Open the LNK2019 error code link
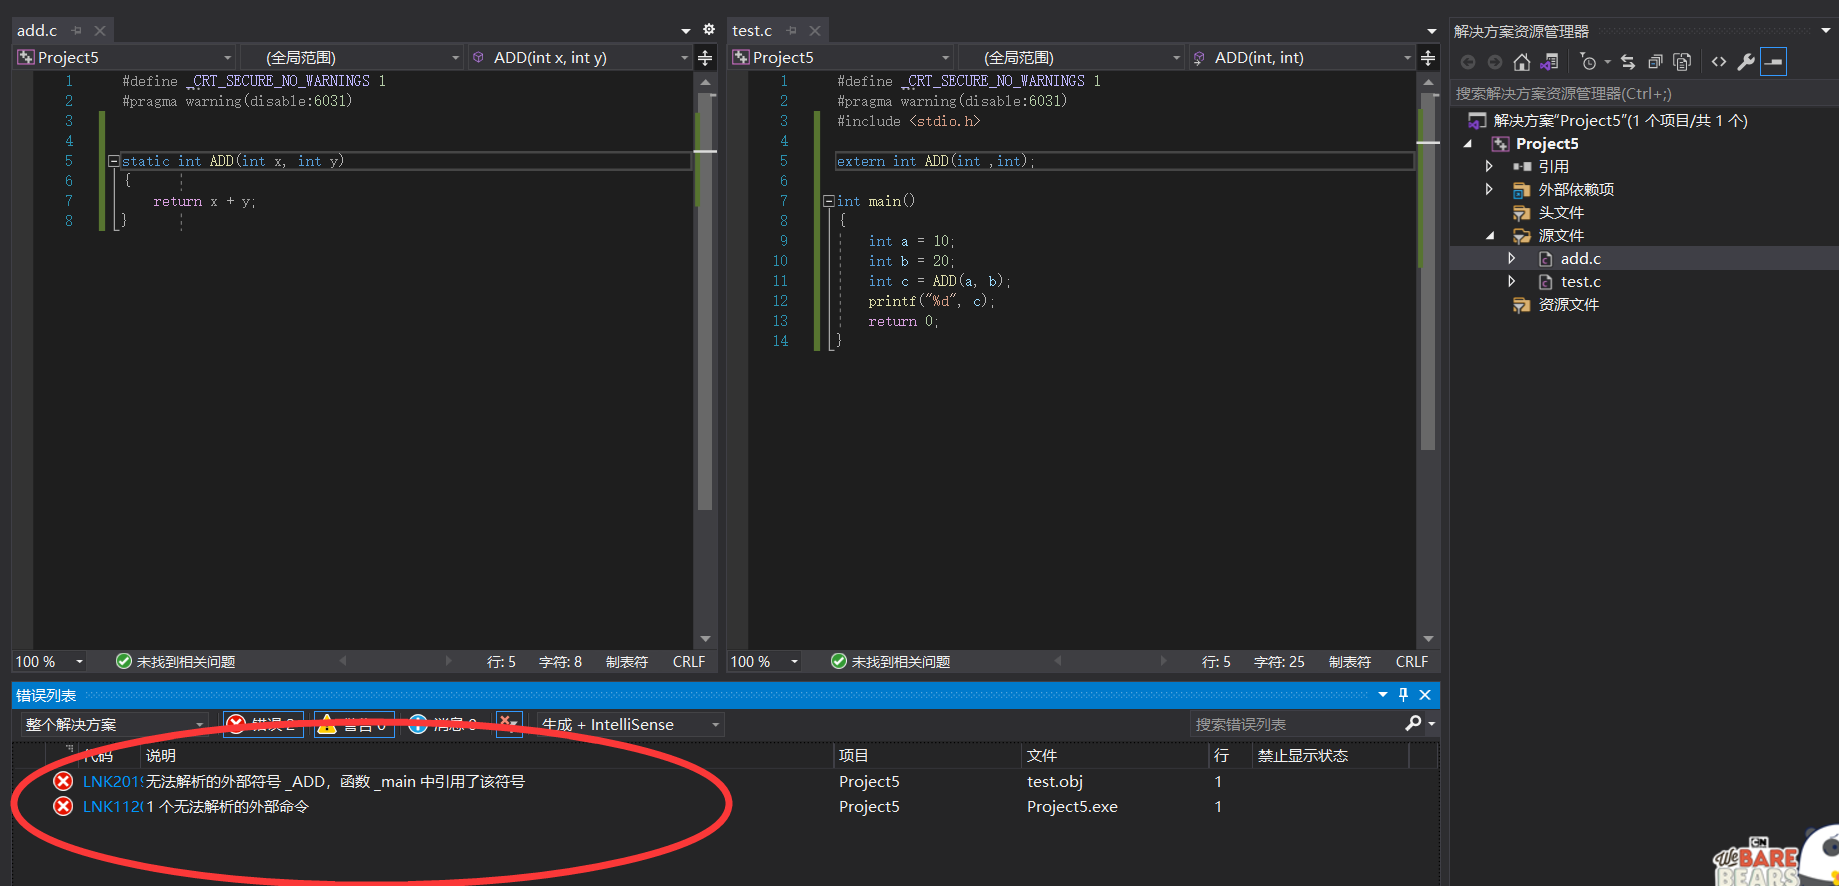The width and height of the screenshot is (1839, 886). pyautogui.click(x=113, y=781)
